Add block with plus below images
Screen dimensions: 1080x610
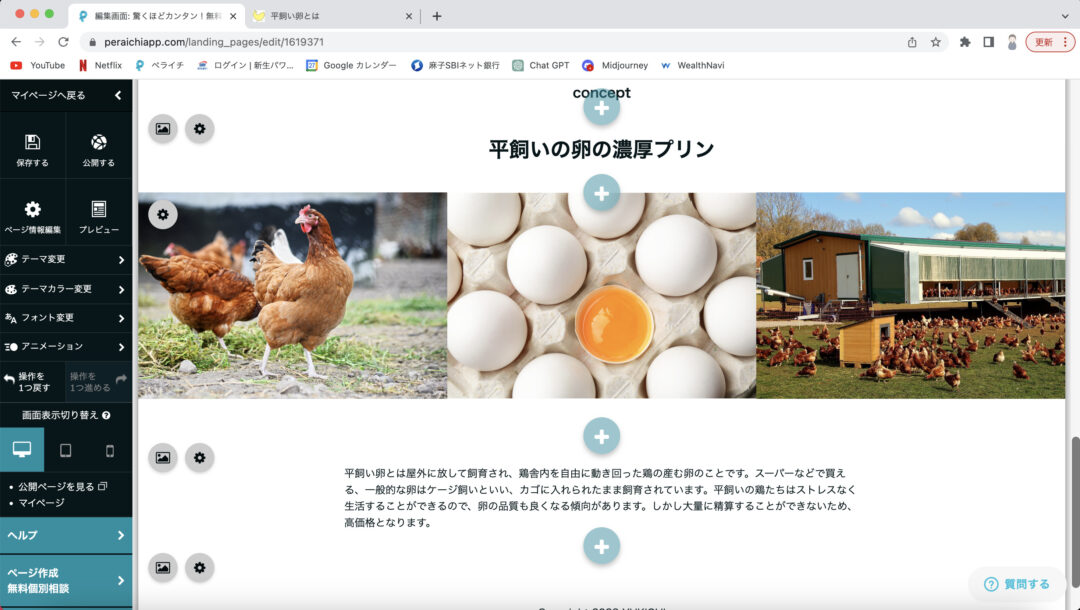(x=601, y=436)
